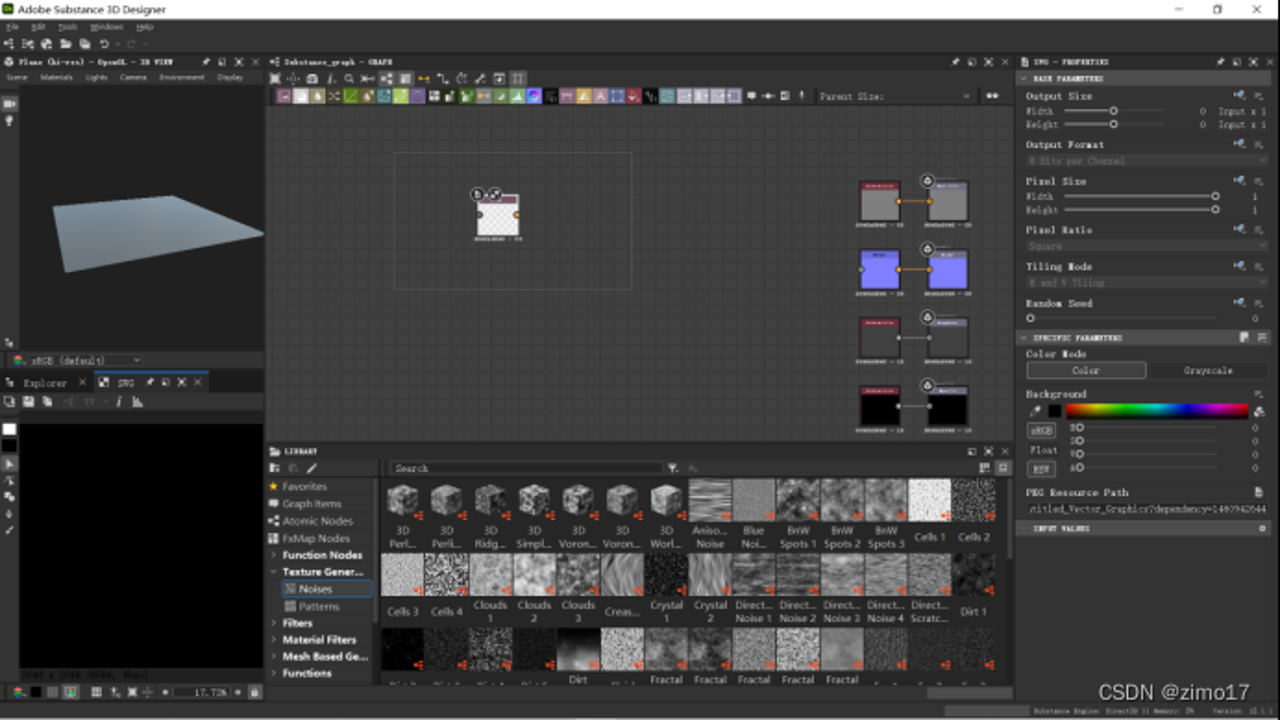Click link icon next to Parent Size
The image size is (1280, 720).
point(992,96)
